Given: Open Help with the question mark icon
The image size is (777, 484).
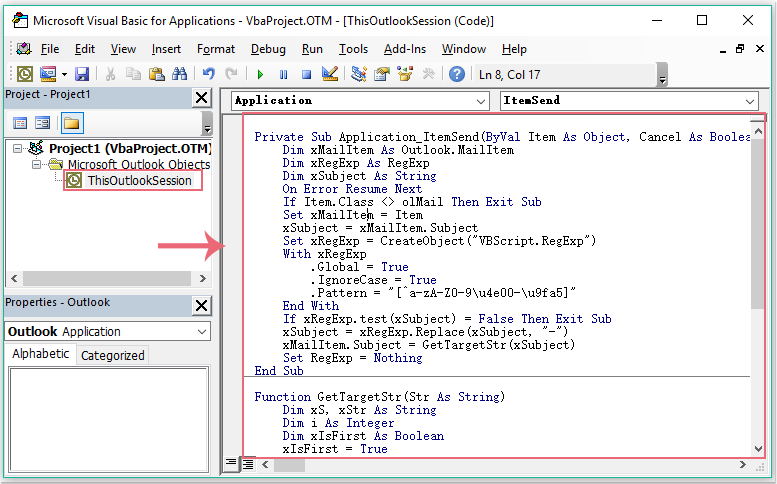Looking at the screenshot, I should pyautogui.click(x=456, y=74).
